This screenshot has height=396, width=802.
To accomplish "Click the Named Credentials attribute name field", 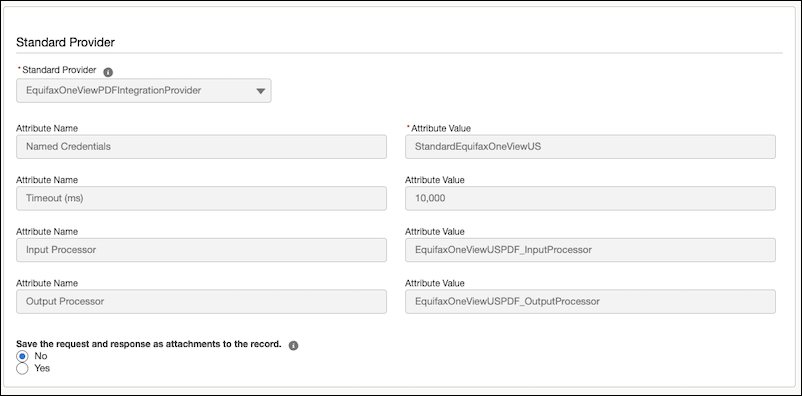I will (x=202, y=147).
